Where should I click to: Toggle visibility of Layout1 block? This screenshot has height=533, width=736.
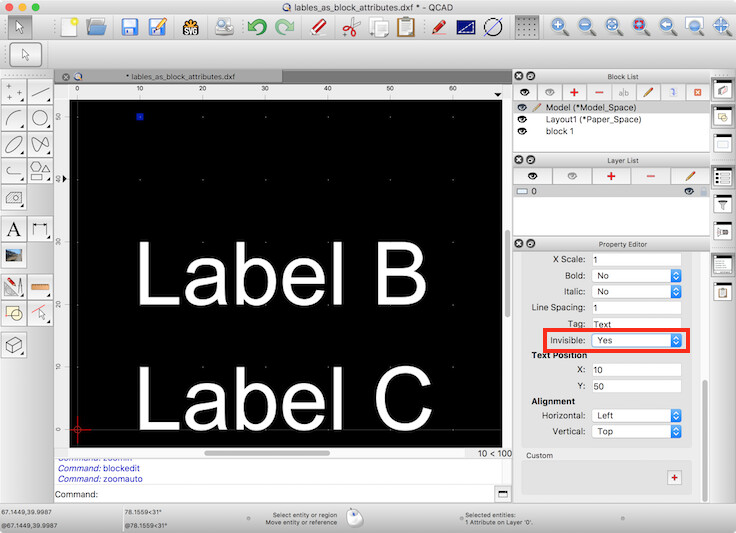coord(522,119)
